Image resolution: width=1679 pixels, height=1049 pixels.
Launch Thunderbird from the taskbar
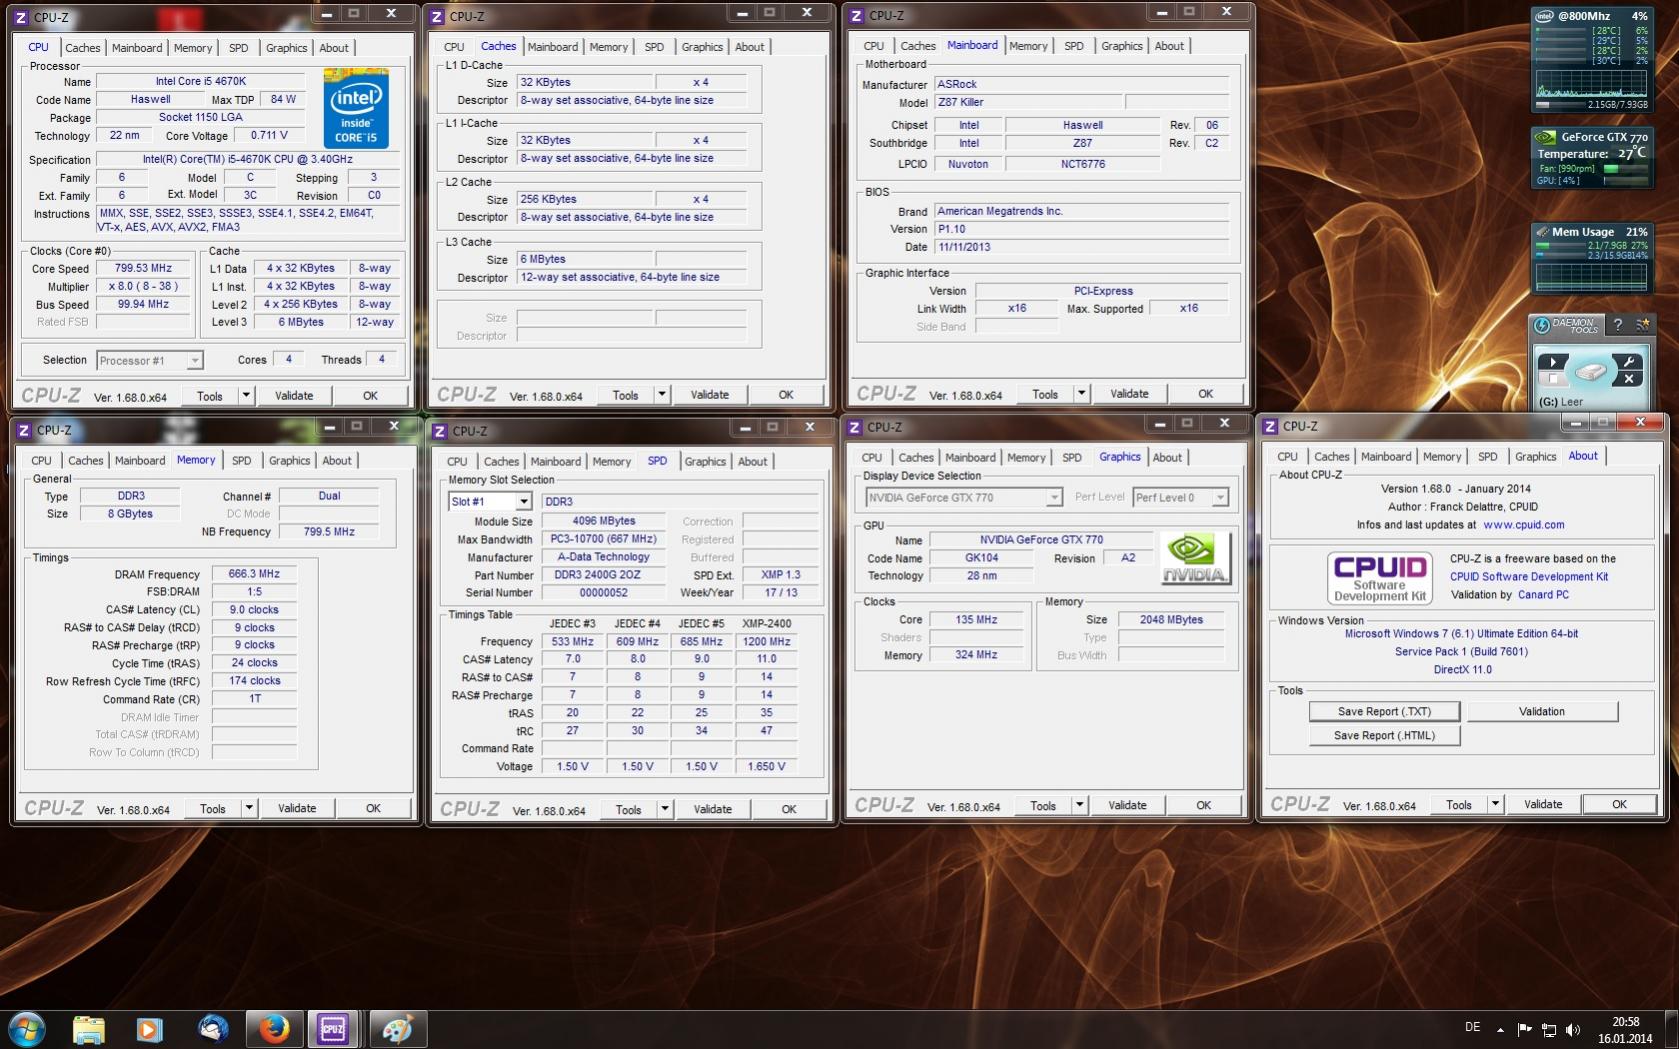click(x=212, y=1029)
